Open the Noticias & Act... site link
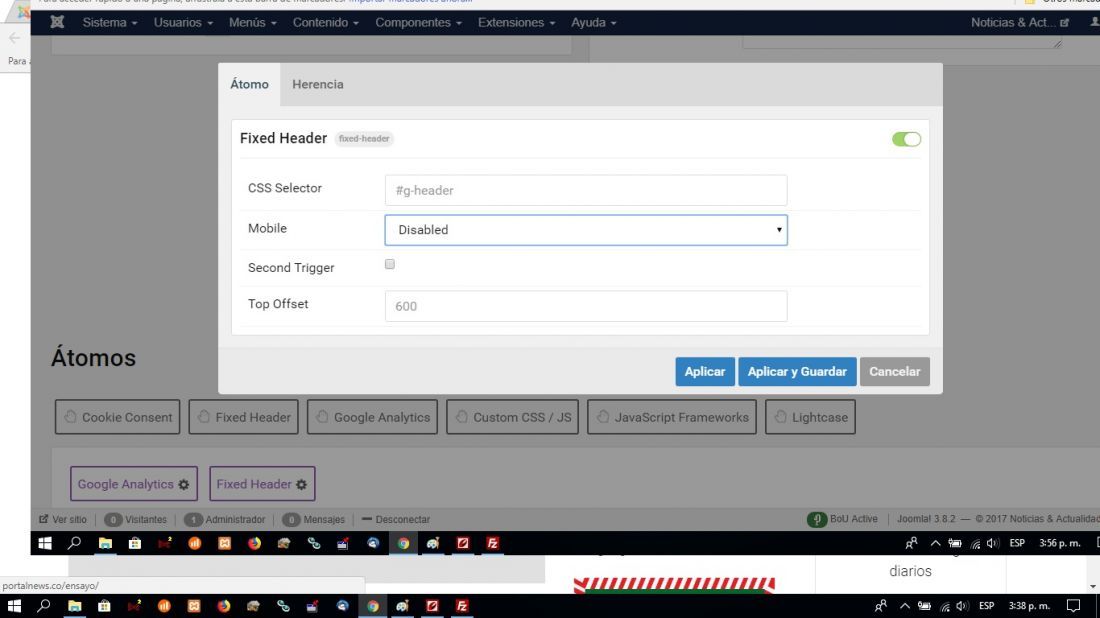Image resolution: width=1100 pixels, height=618 pixels. 1019,22
